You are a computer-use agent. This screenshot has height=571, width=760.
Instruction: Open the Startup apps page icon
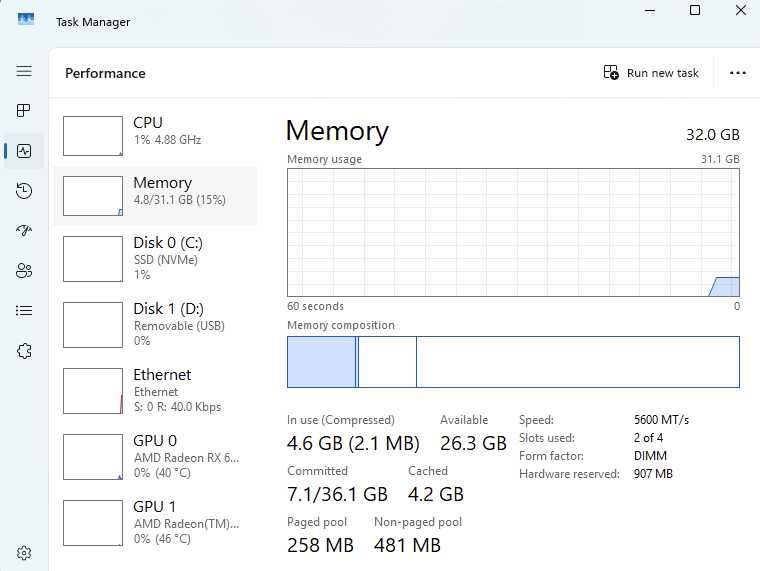(24, 230)
